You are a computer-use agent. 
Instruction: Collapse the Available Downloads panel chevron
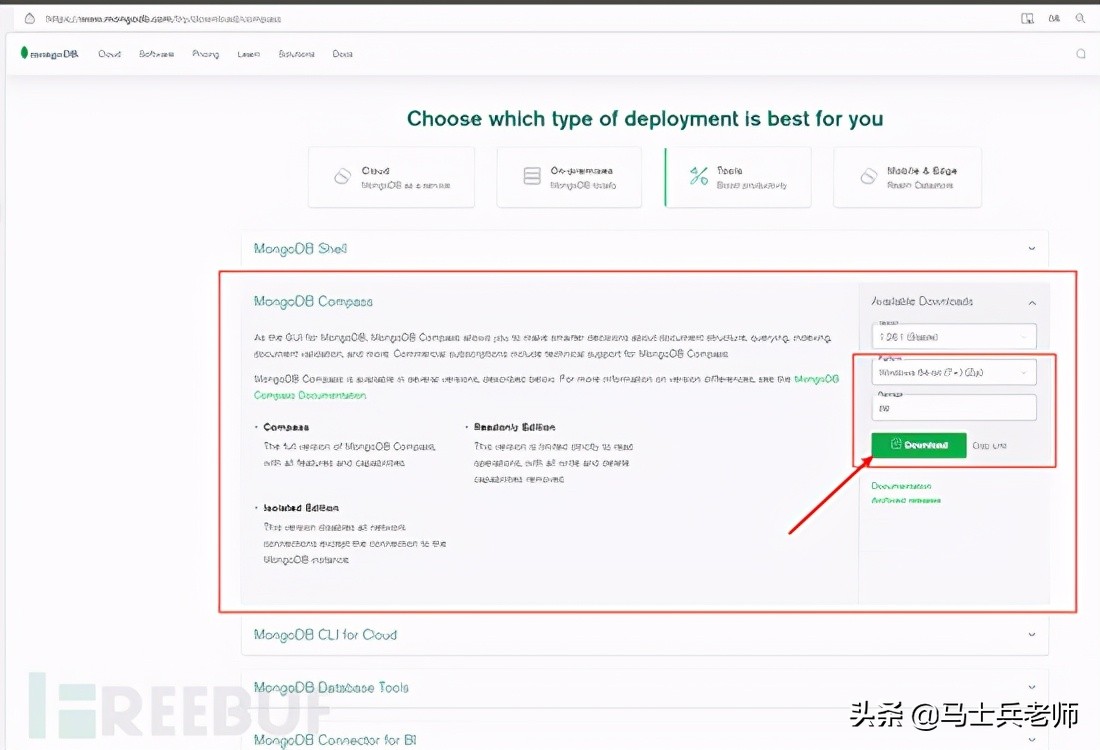[1033, 302]
